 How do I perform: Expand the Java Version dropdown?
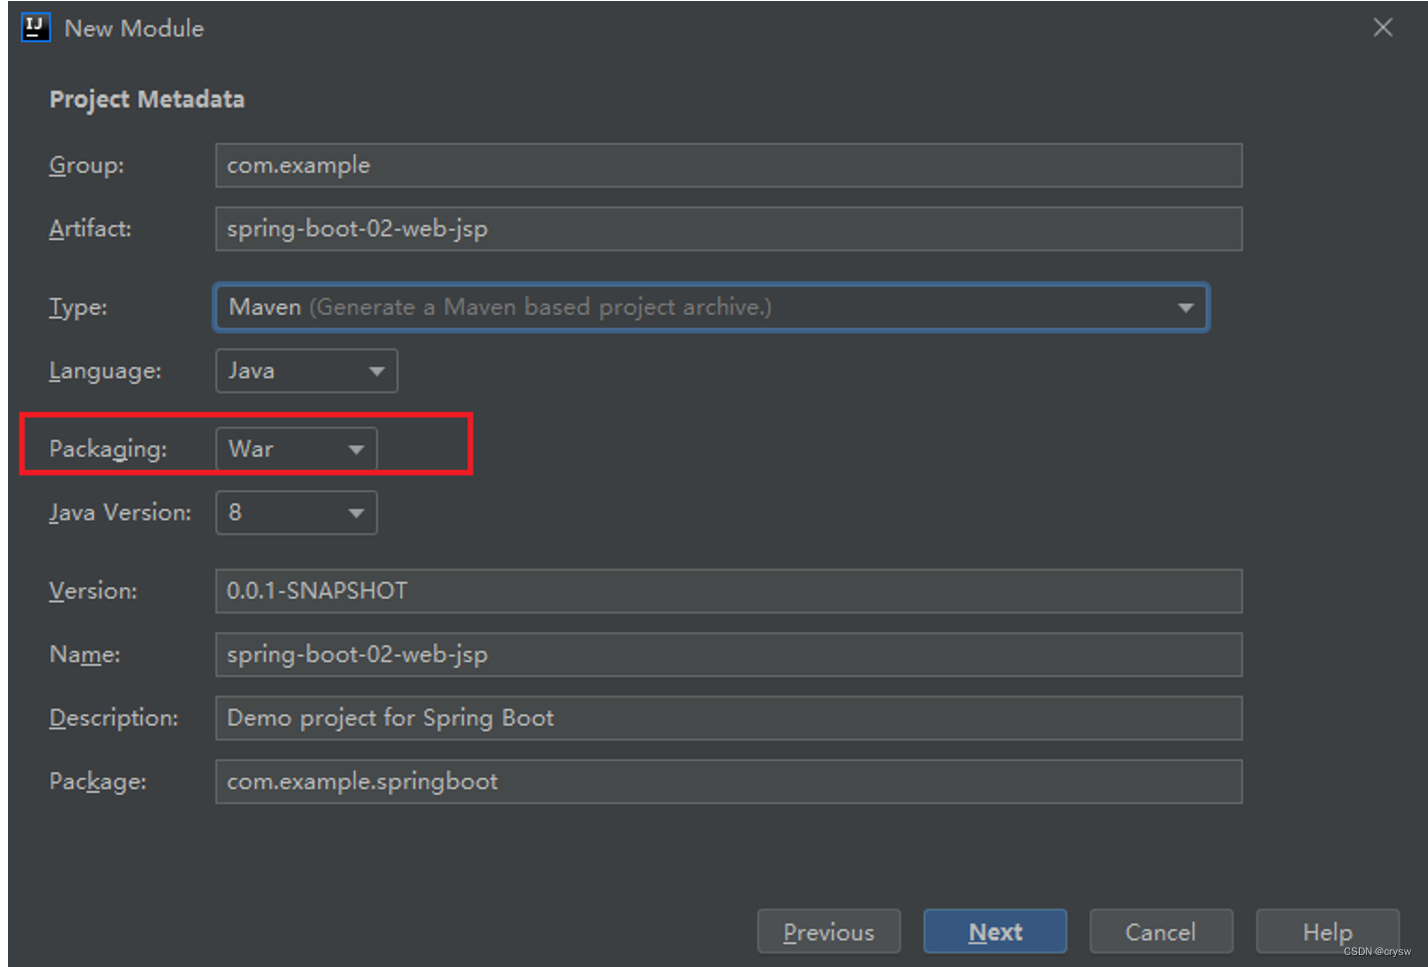tap(296, 512)
